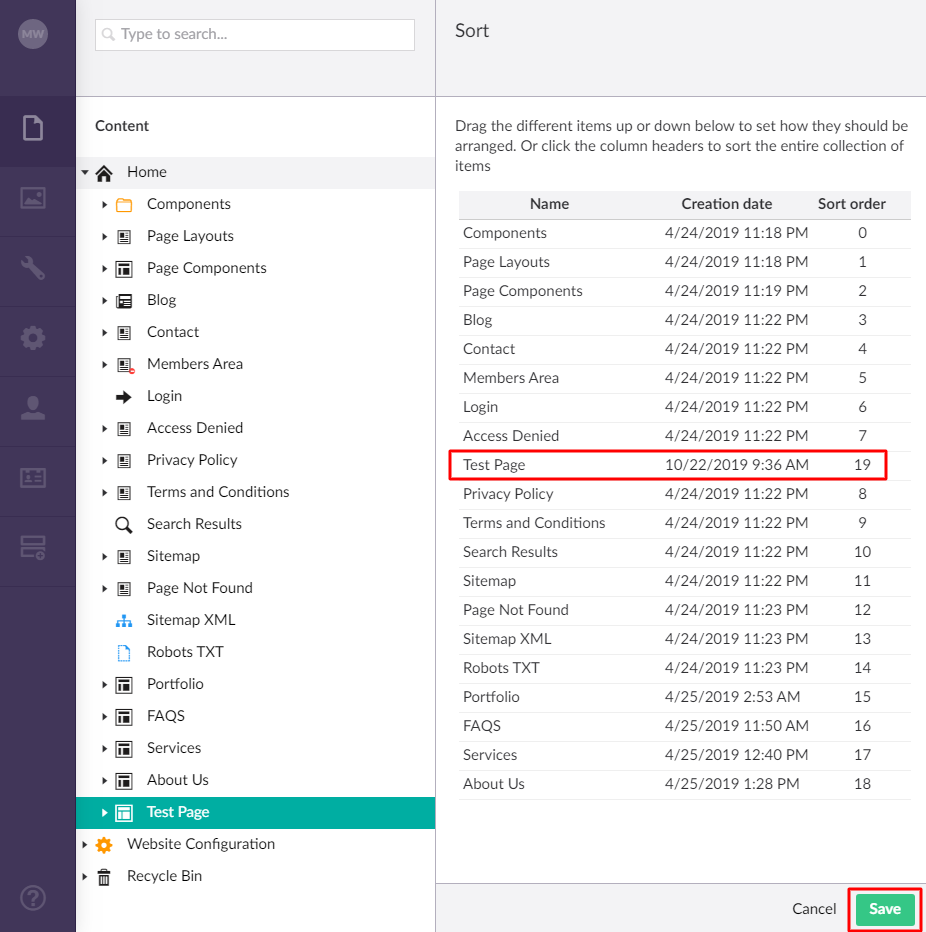
Task: Click the FAQS layout icon
Action: [x=124, y=717]
